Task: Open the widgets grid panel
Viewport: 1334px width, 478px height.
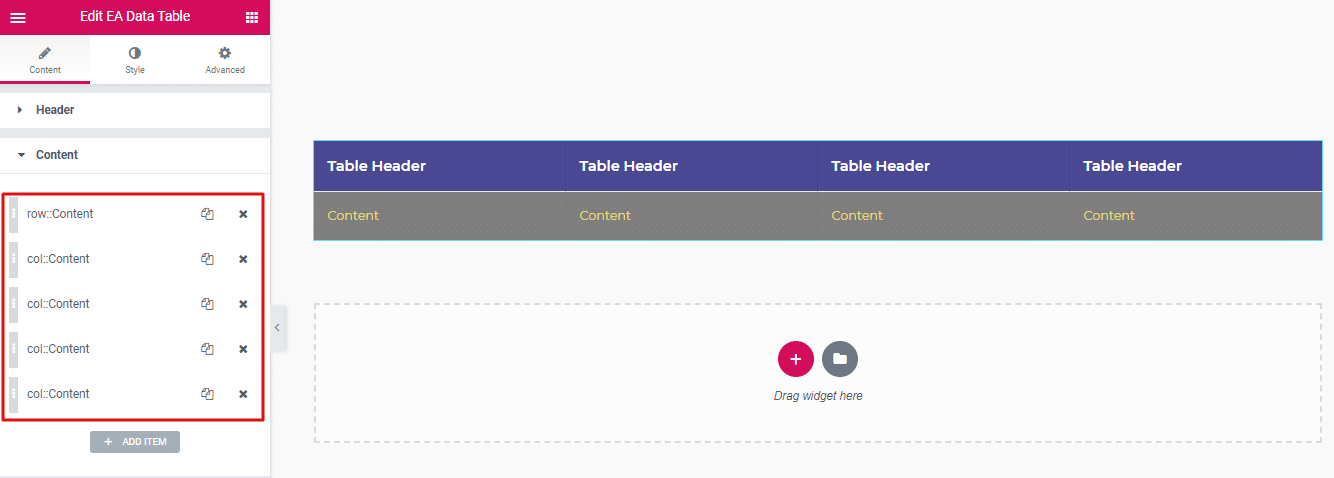Action: pos(251,17)
